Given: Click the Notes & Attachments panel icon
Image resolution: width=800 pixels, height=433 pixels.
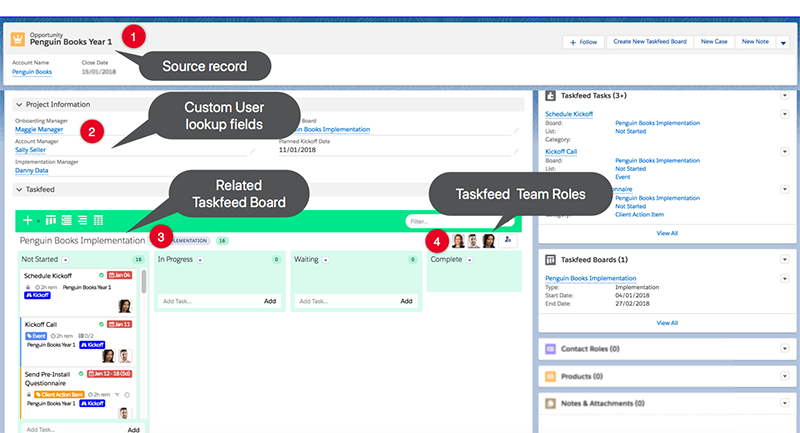Looking at the screenshot, I should (551, 403).
